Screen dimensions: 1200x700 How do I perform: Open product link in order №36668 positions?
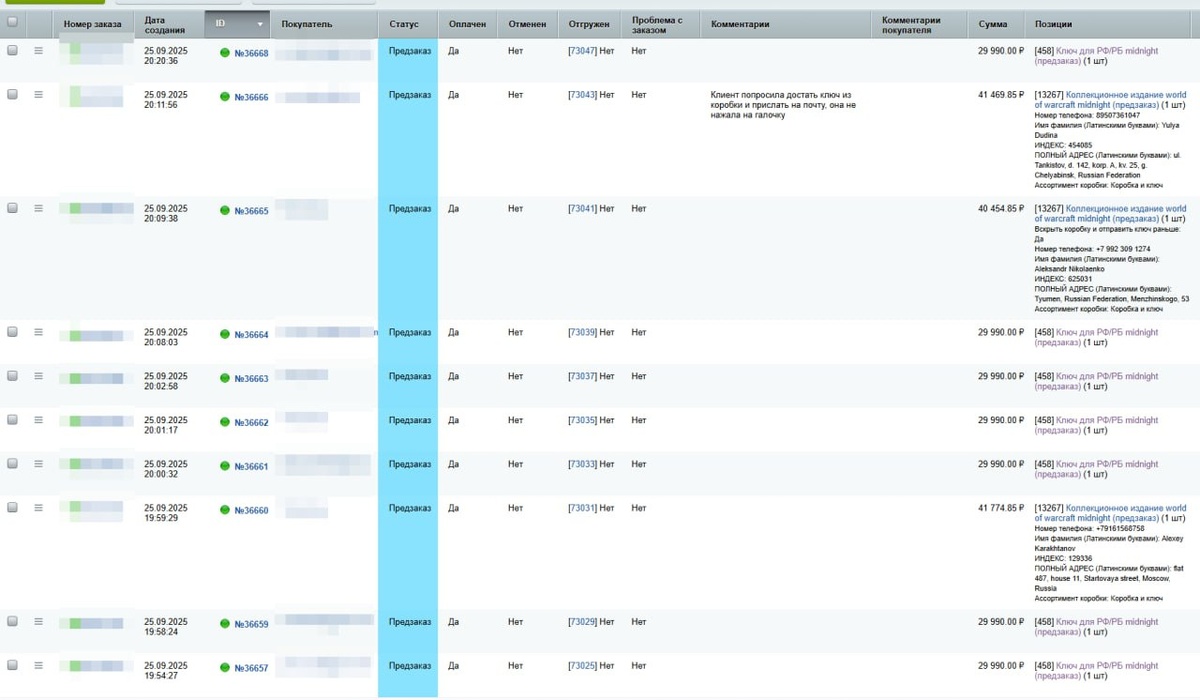pos(1097,56)
